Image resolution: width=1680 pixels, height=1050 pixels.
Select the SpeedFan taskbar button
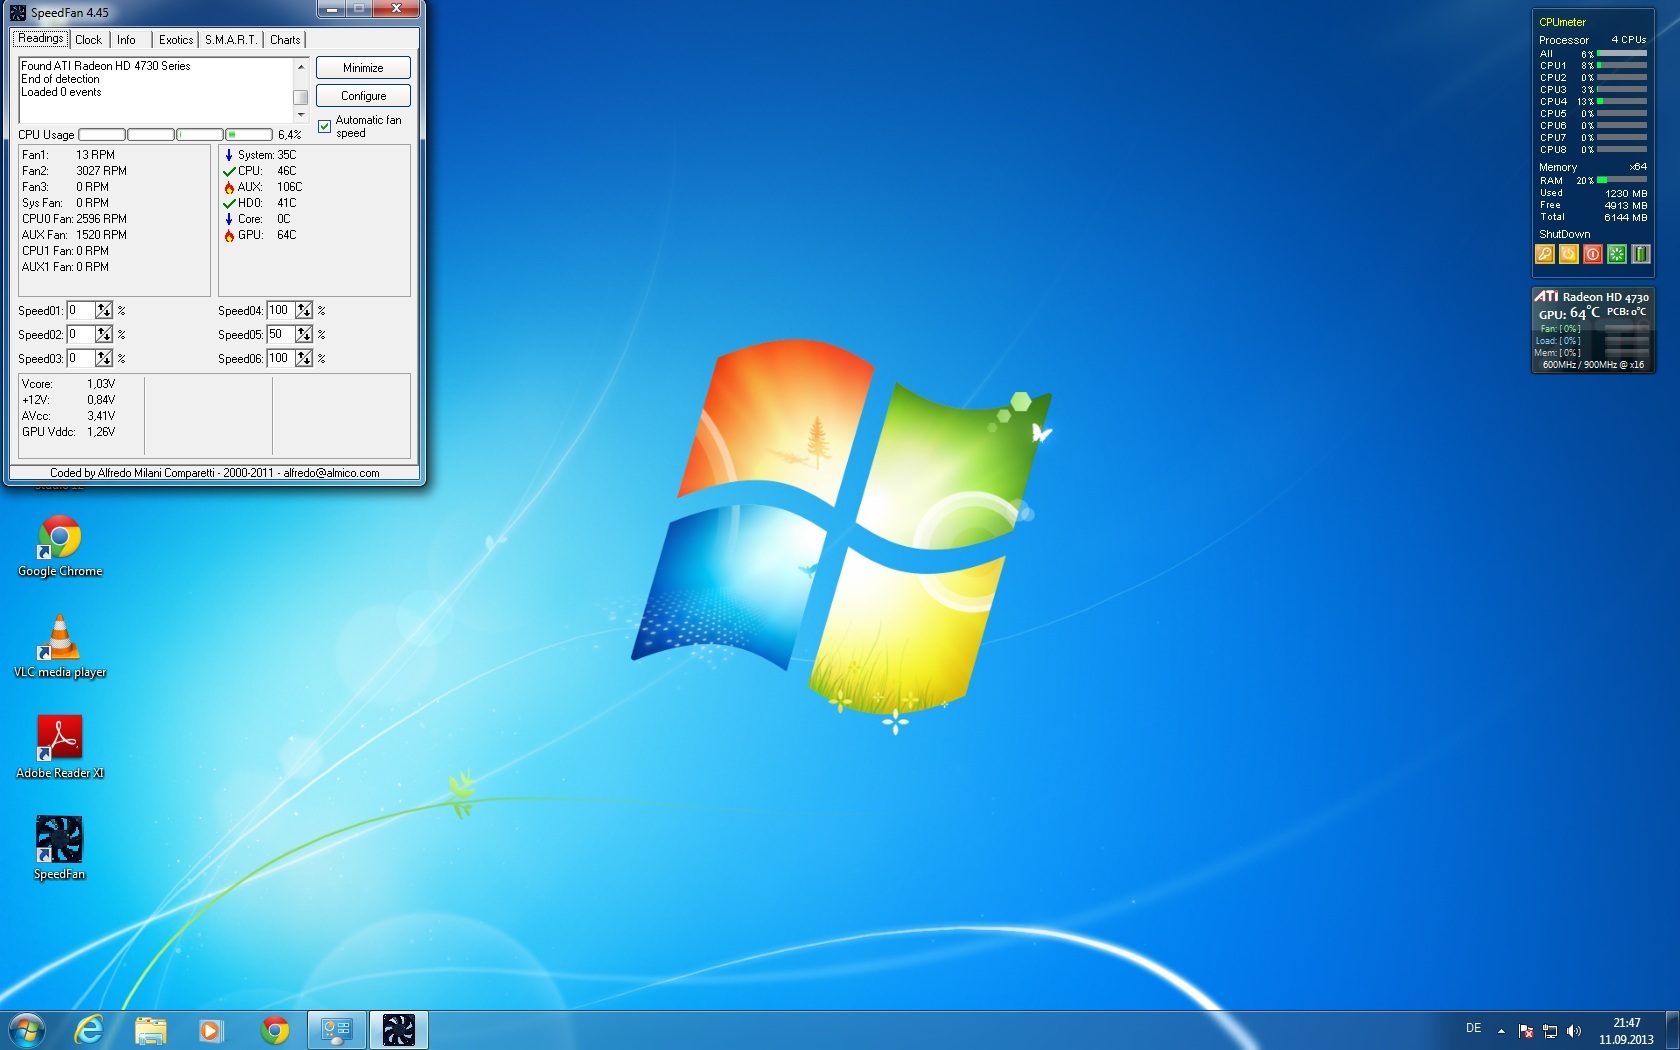(399, 1030)
